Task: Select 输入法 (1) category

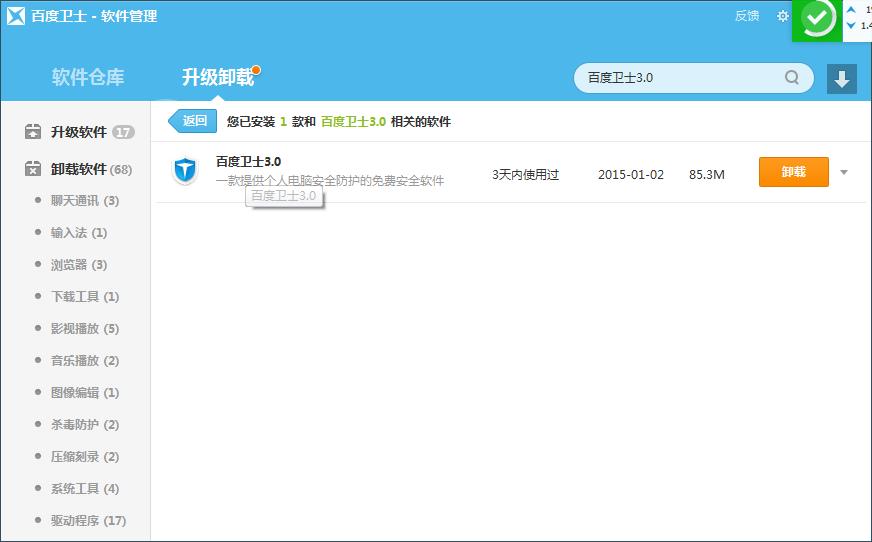Action: pos(78,232)
